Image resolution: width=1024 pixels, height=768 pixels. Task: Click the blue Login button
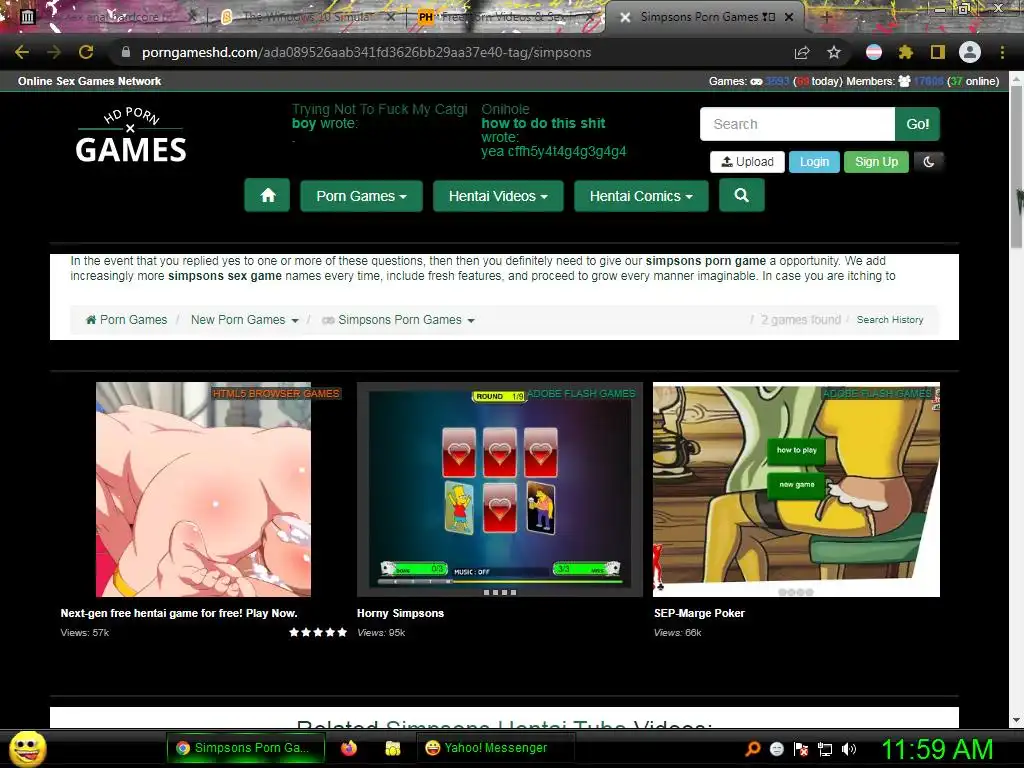pyautogui.click(x=814, y=161)
